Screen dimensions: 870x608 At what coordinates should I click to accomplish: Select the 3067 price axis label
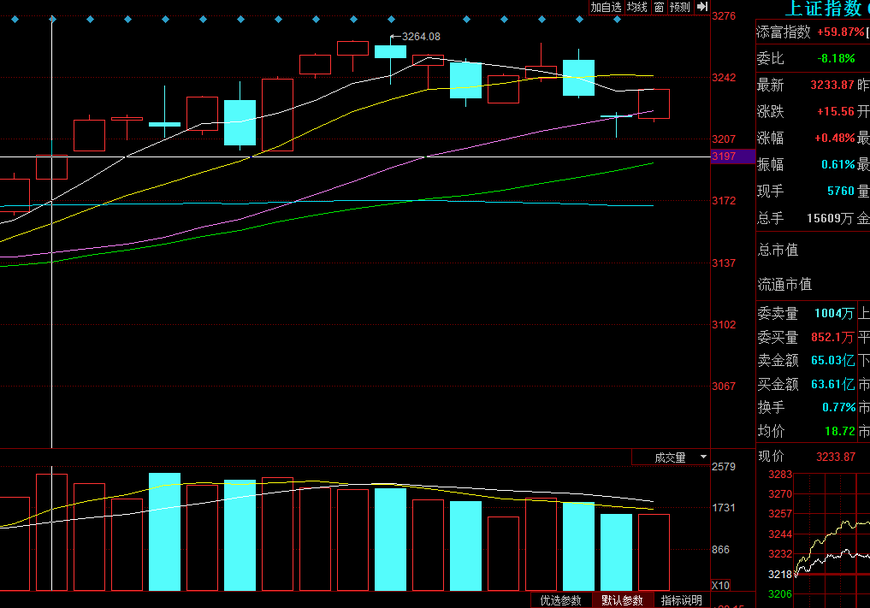pyautogui.click(x=724, y=386)
